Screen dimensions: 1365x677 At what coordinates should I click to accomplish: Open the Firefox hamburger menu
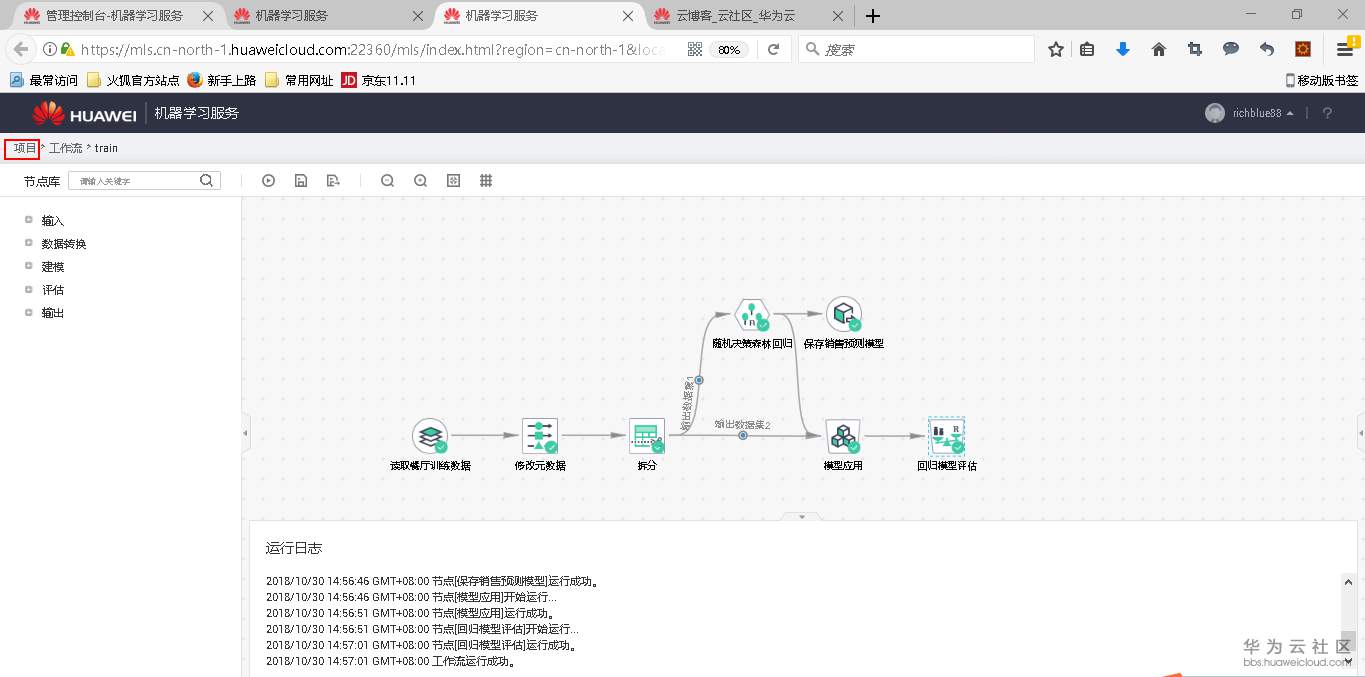[1345, 50]
